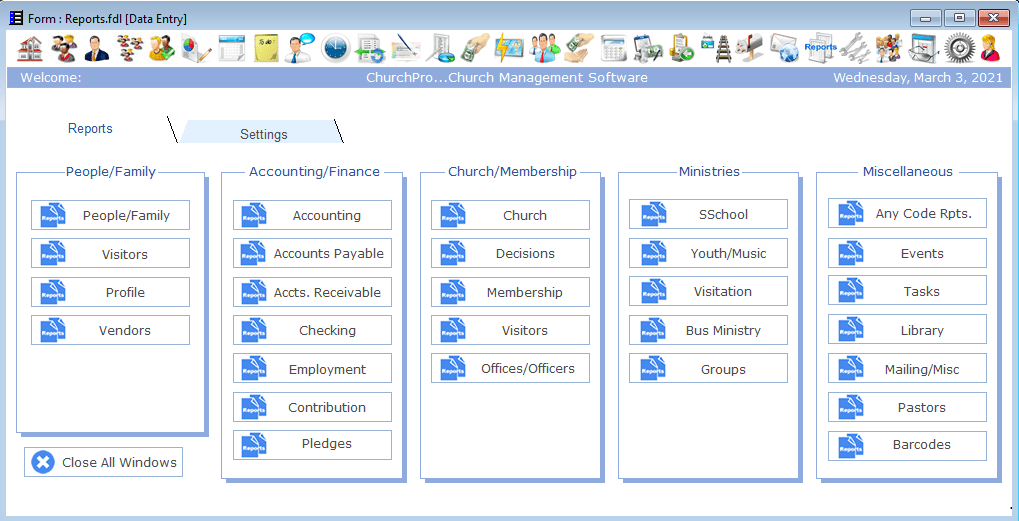Screen dimensions: 1019x521
Task: Open the Library reports button
Action: coord(907,330)
